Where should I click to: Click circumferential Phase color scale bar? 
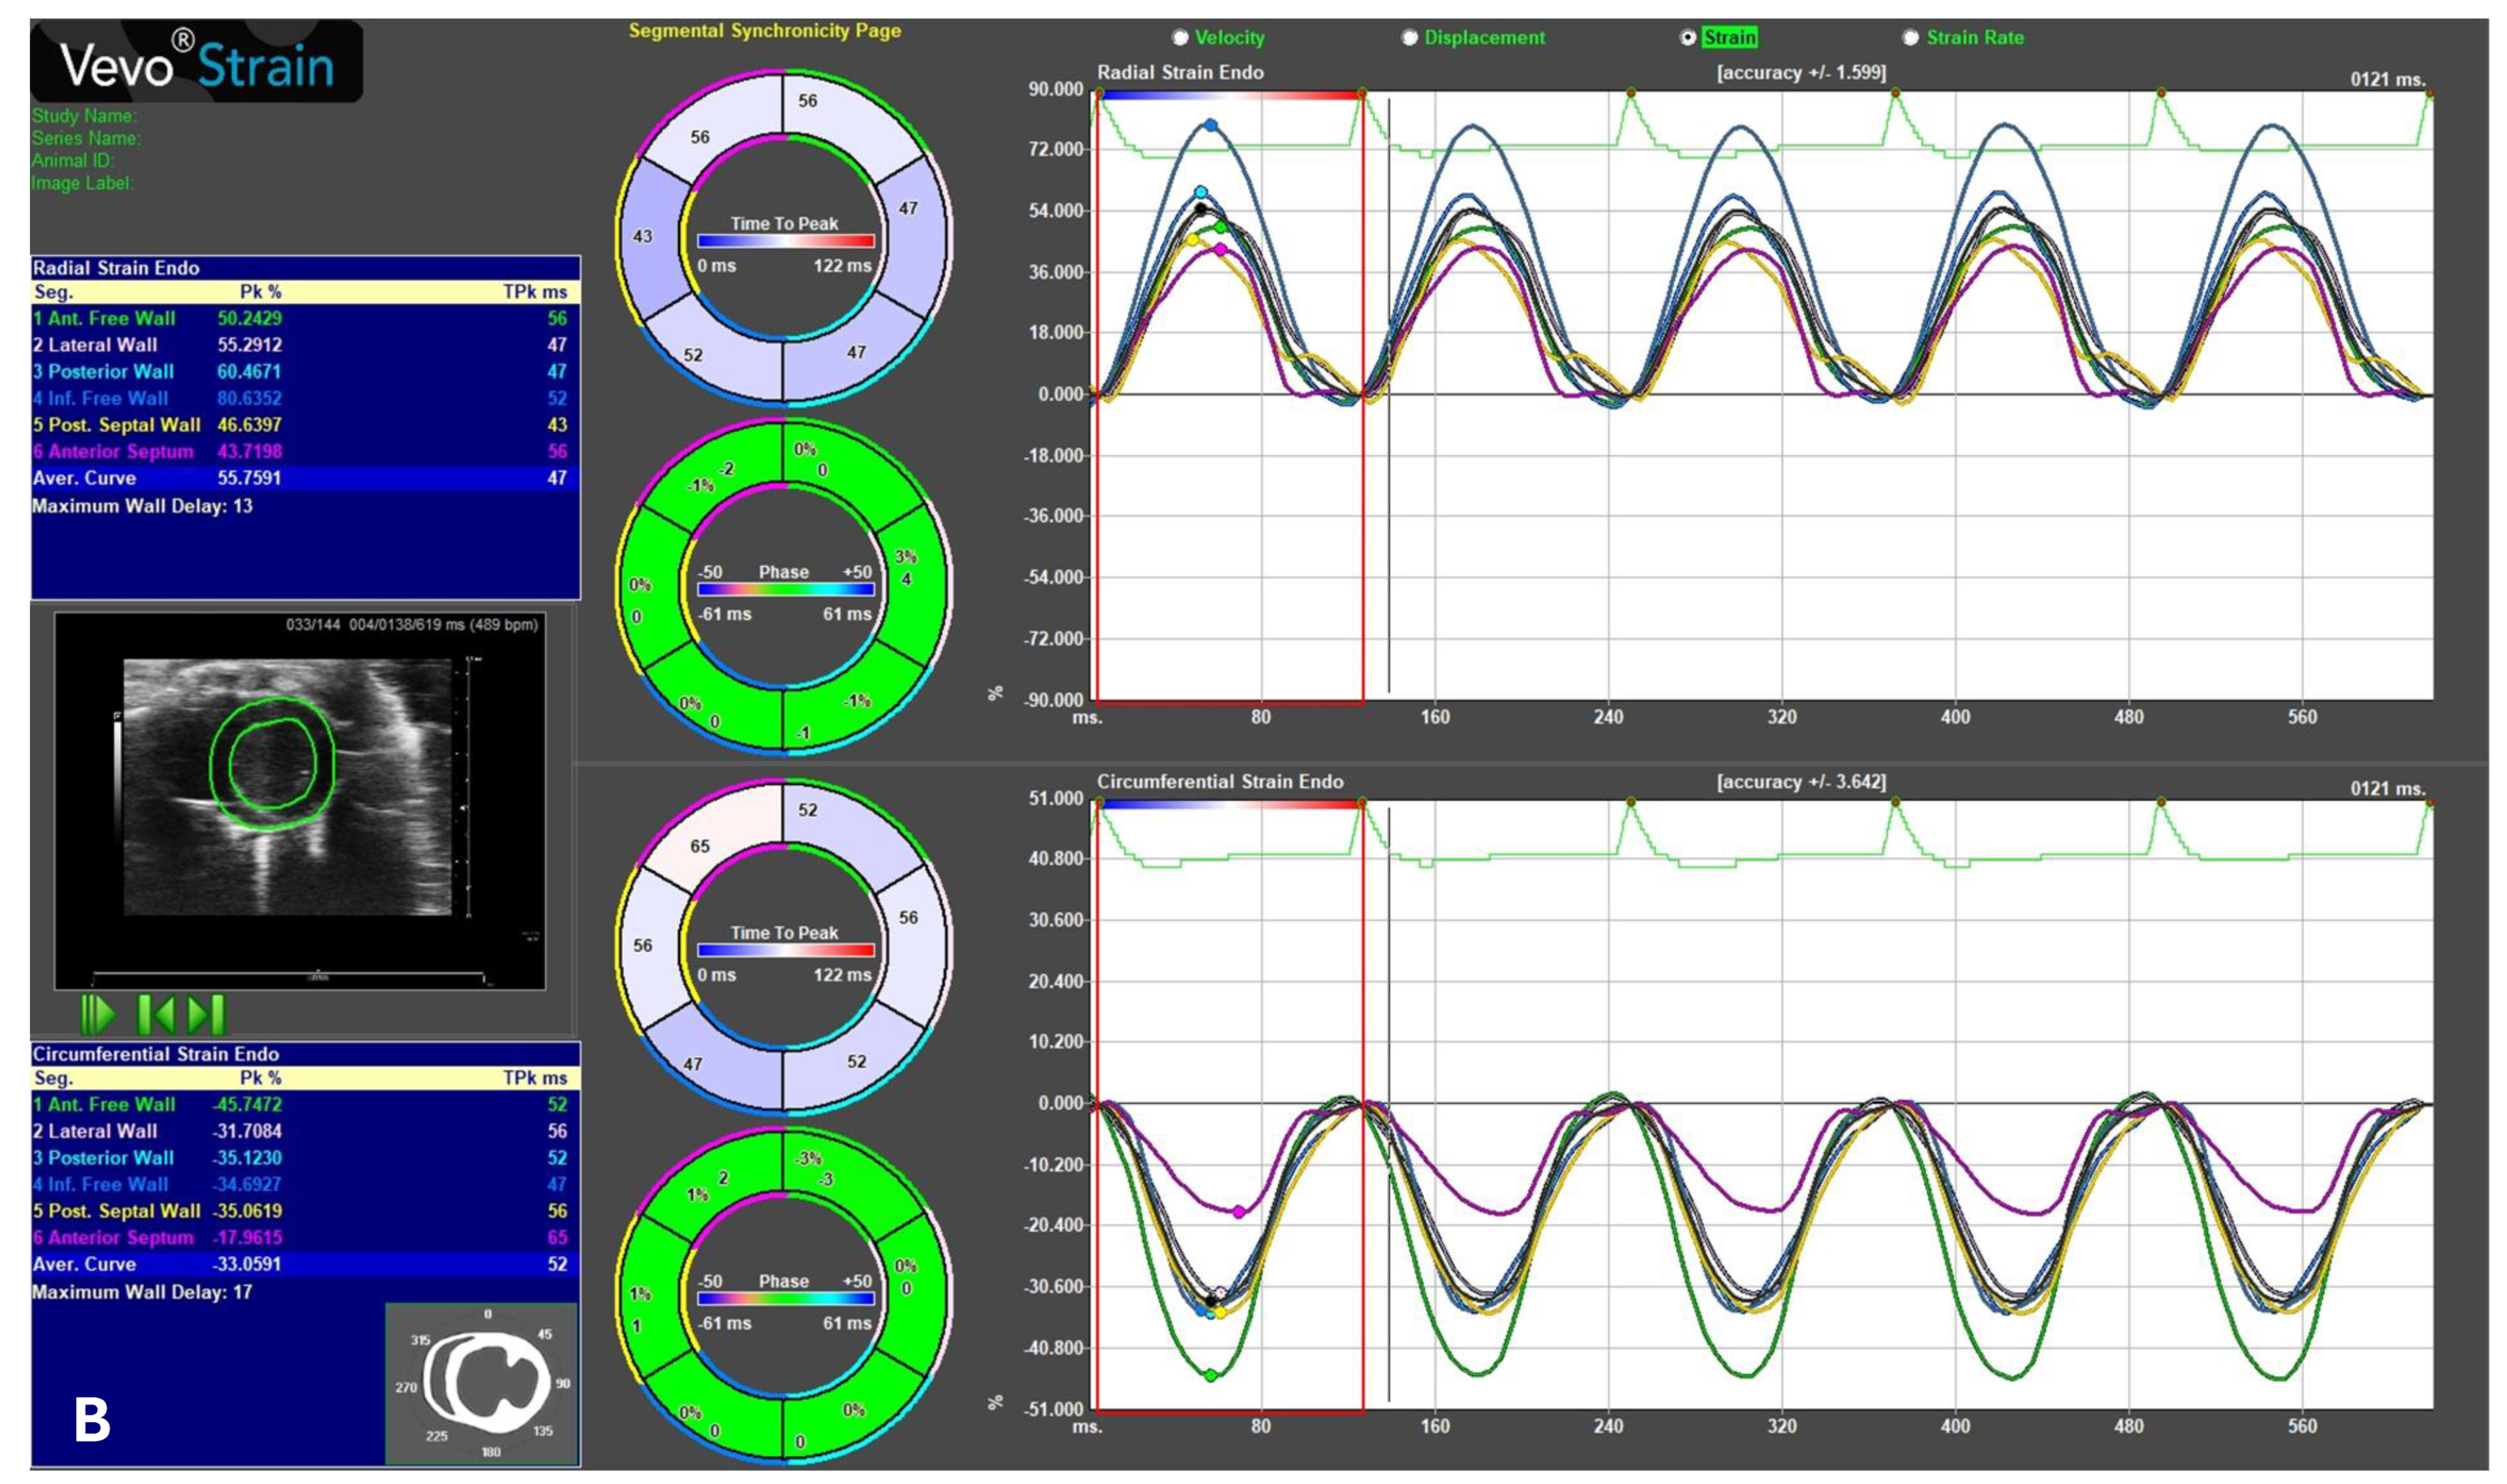click(x=785, y=1300)
